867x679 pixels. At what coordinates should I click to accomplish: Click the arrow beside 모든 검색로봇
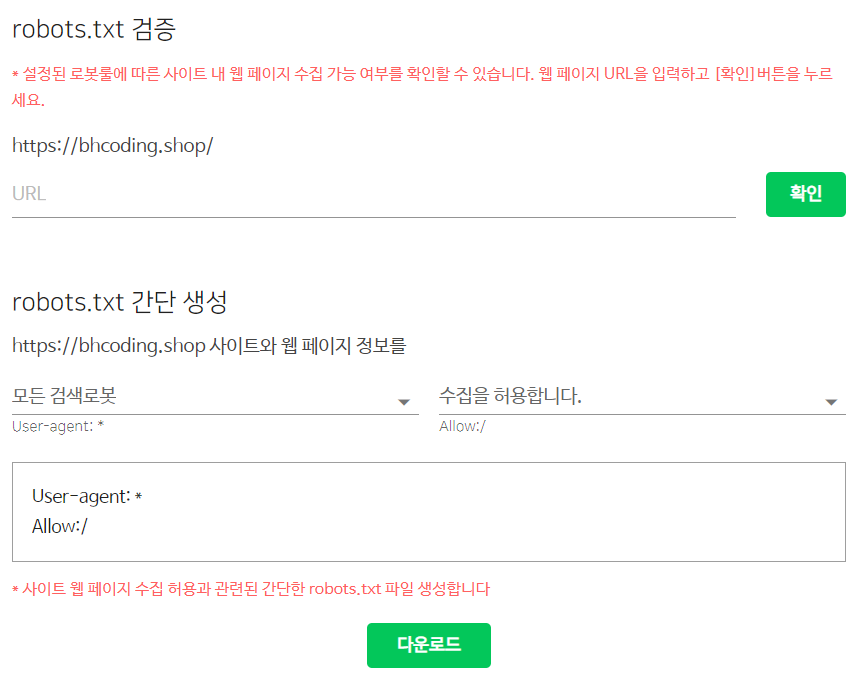pyautogui.click(x=404, y=402)
